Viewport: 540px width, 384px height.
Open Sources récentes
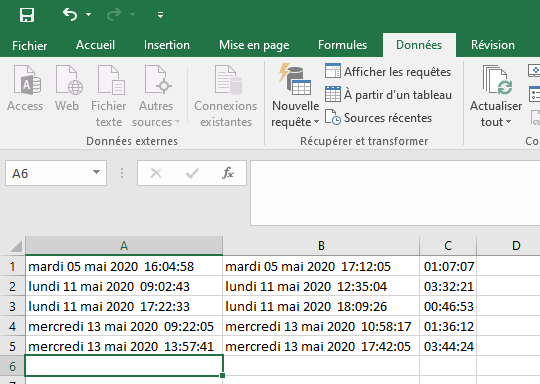tap(378, 118)
